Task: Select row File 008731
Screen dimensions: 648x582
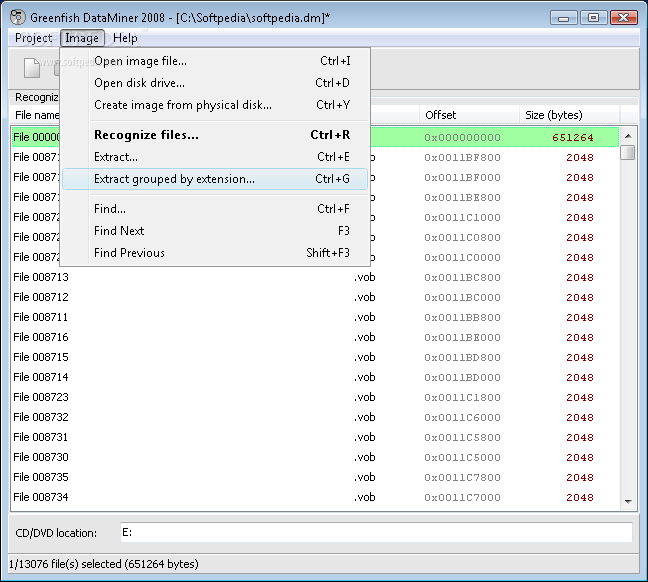Action: [315, 437]
